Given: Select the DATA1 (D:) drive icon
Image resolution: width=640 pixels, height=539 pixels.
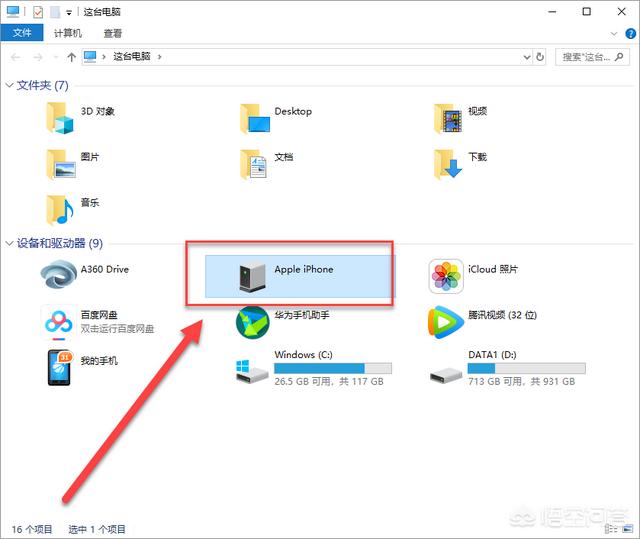Looking at the screenshot, I should [446, 374].
